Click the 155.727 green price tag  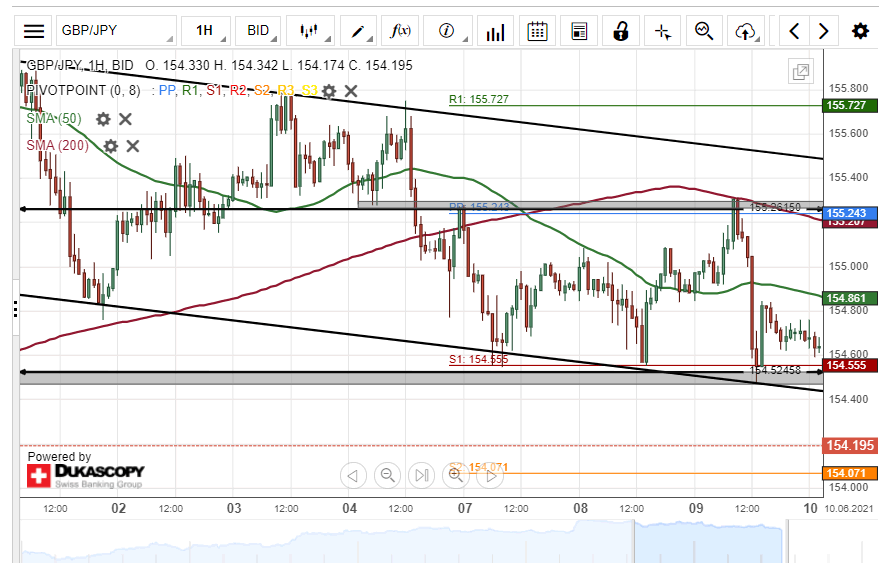pos(850,106)
